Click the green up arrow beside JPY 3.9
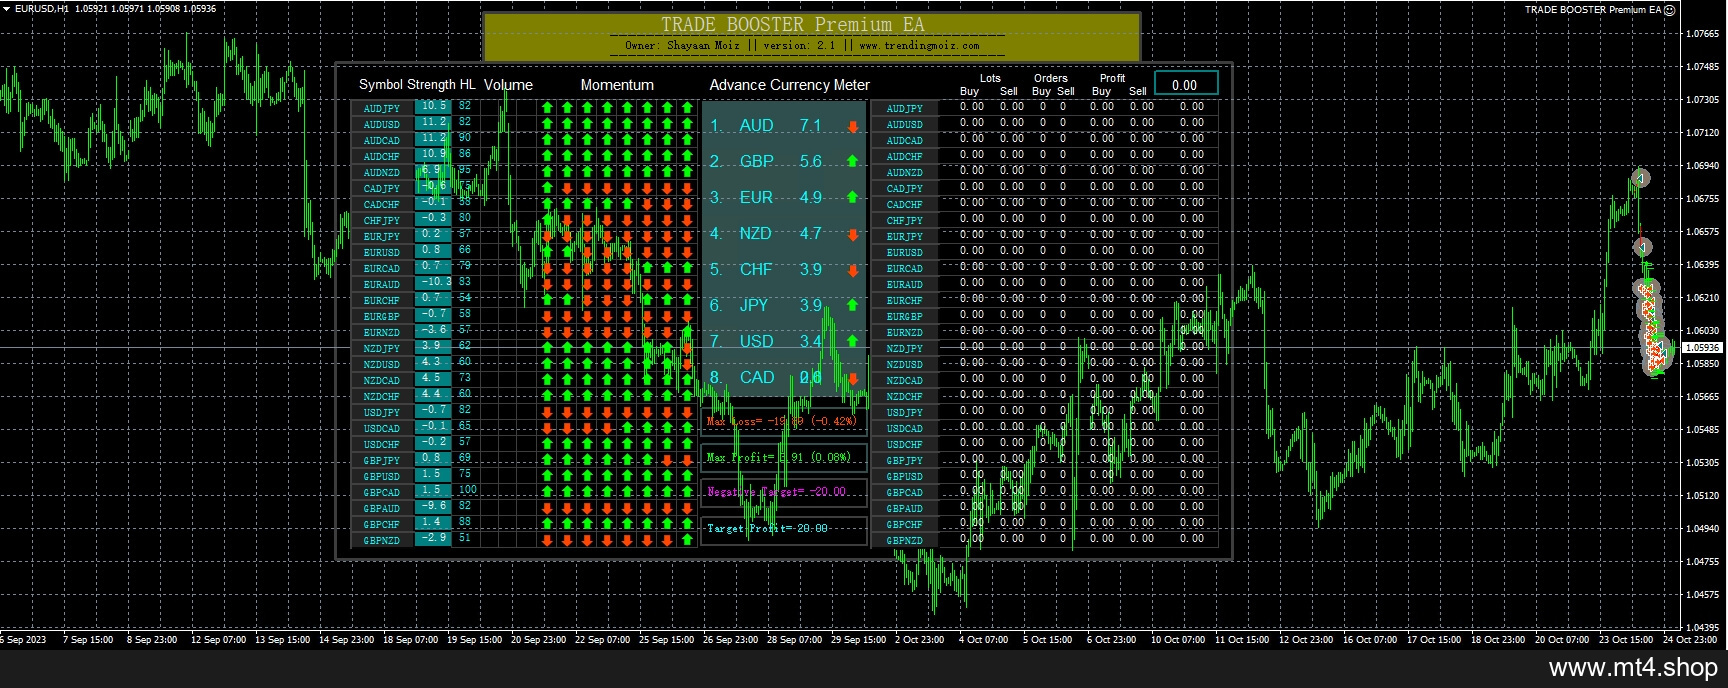Image resolution: width=1728 pixels, height=688 pixels. 853,305
